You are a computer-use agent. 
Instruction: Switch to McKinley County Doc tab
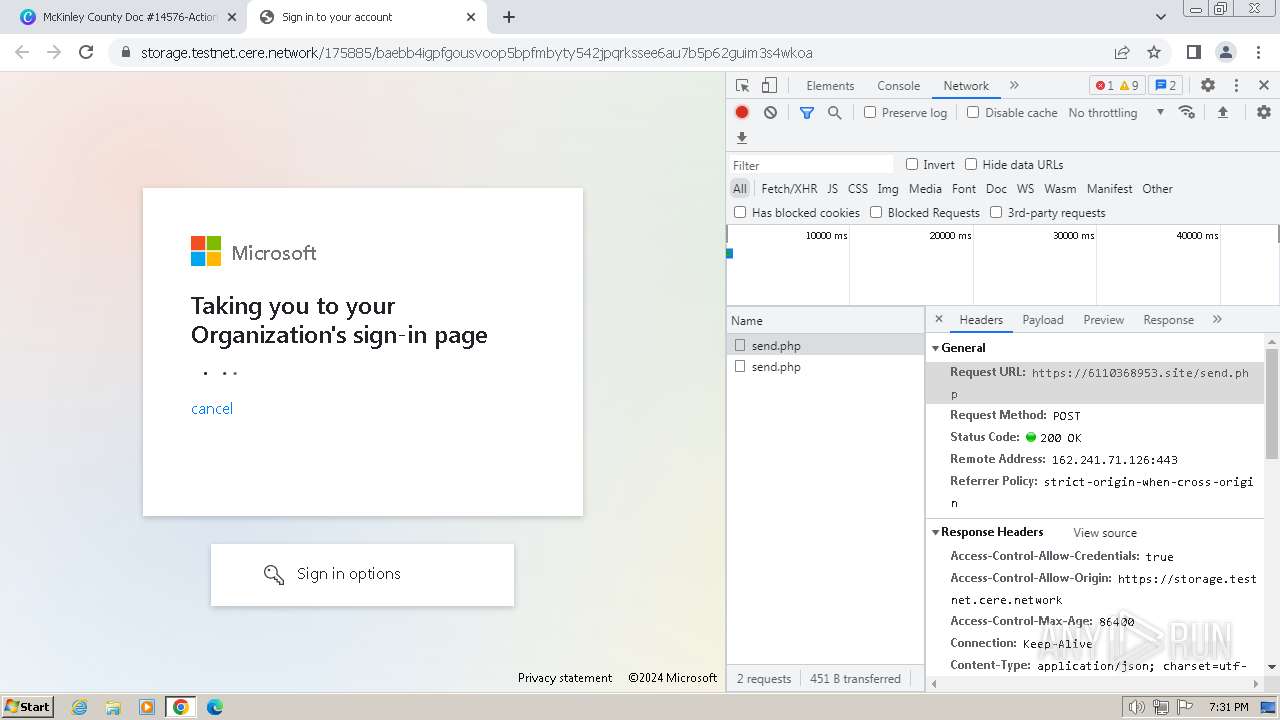128,17
